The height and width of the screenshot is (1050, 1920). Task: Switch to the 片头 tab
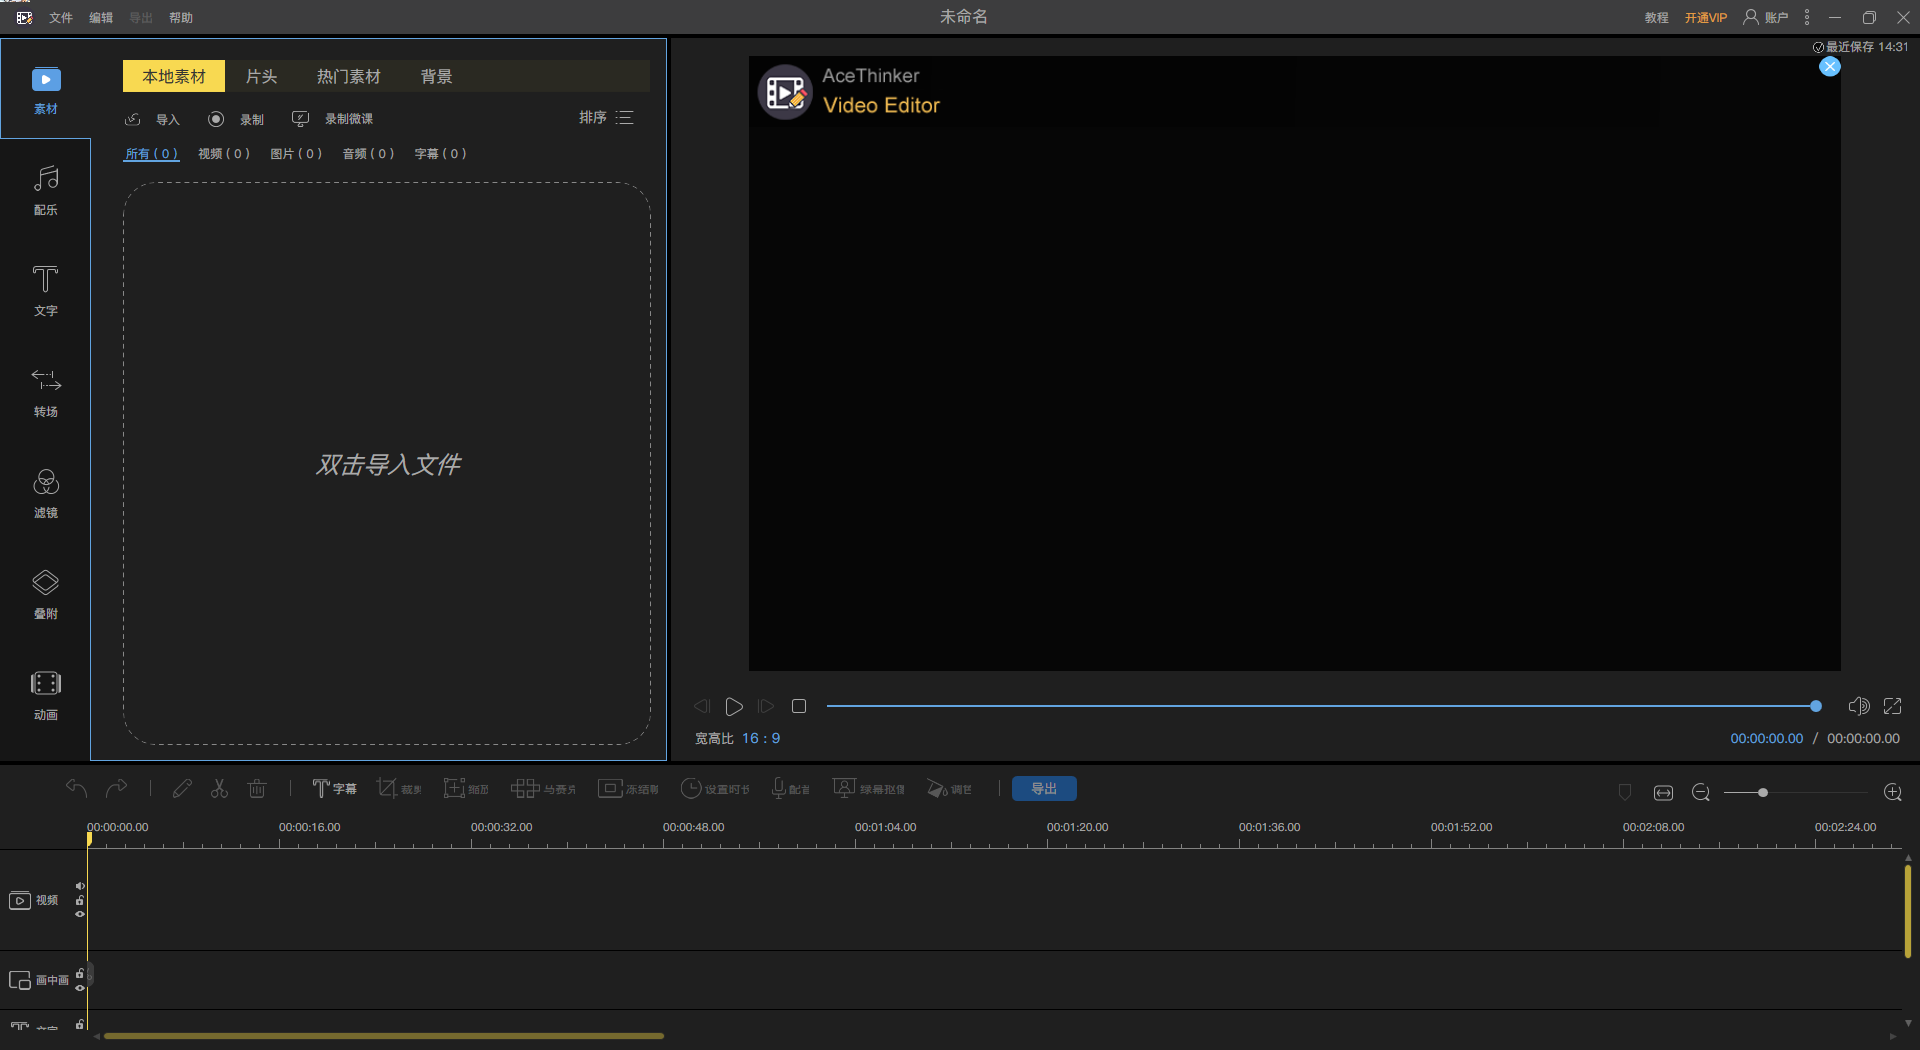pos(261,76)
